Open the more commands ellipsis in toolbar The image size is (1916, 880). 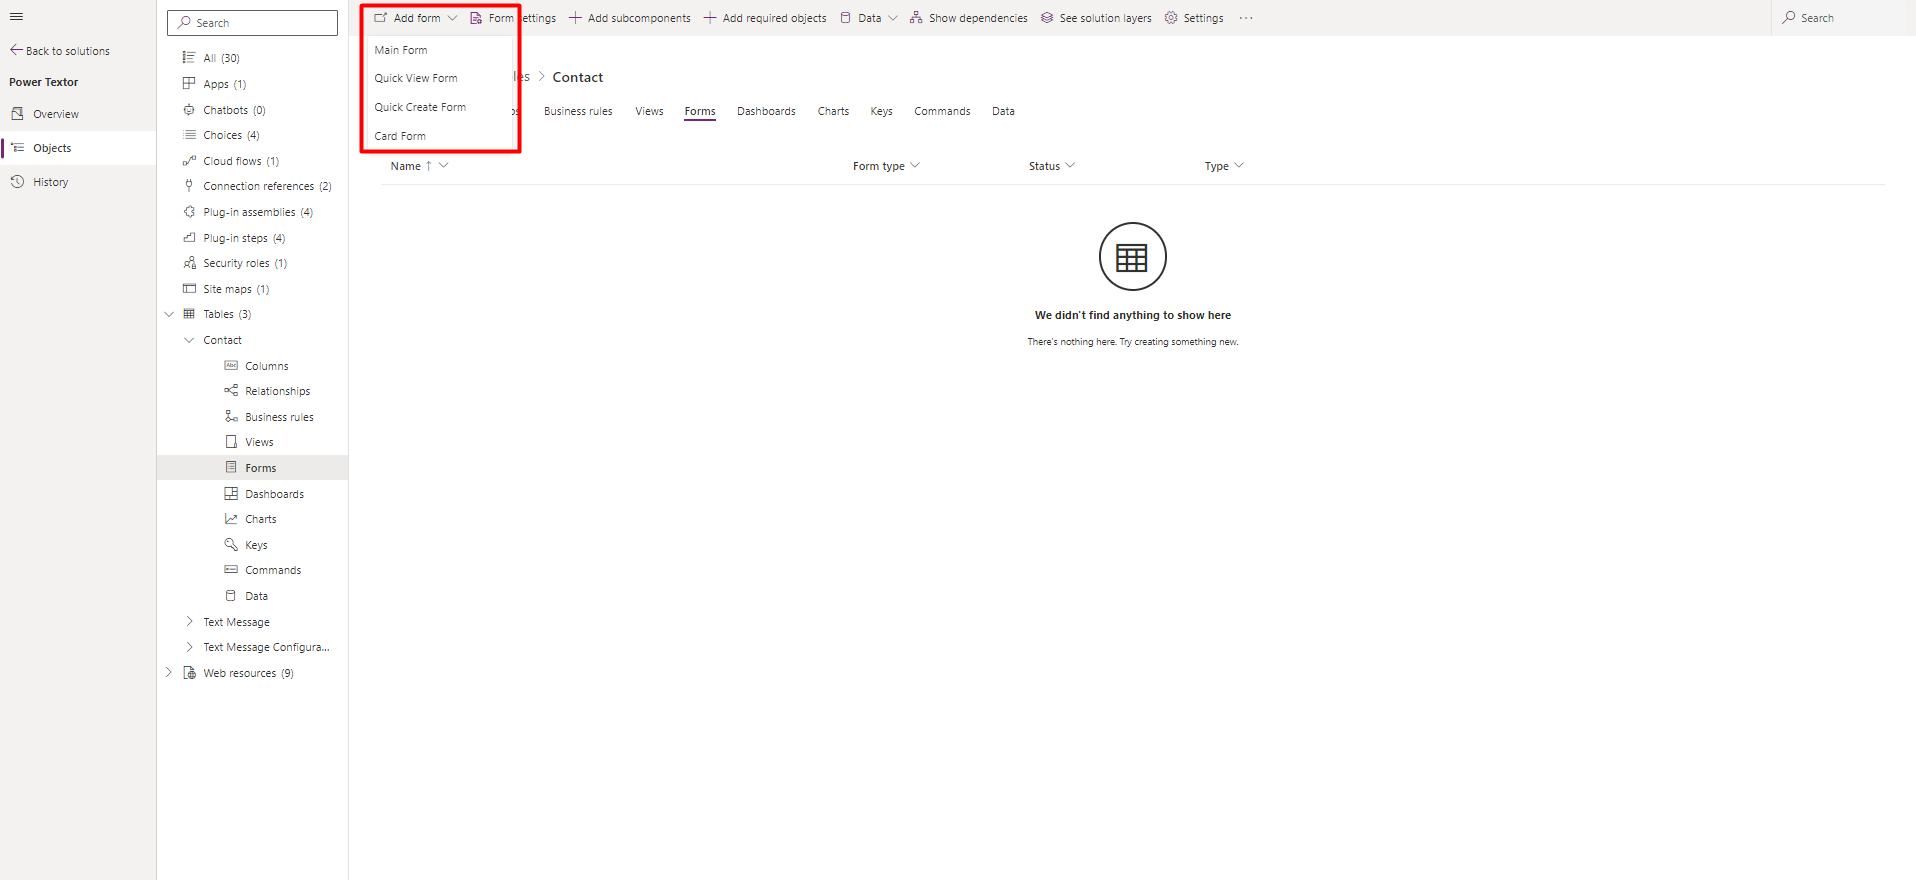pos(1246,18)
